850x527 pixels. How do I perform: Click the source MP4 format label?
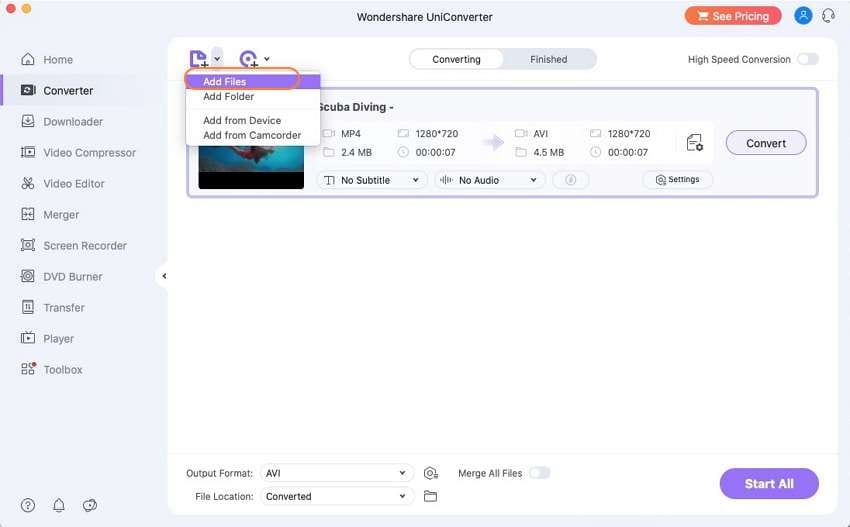[351, 133]
